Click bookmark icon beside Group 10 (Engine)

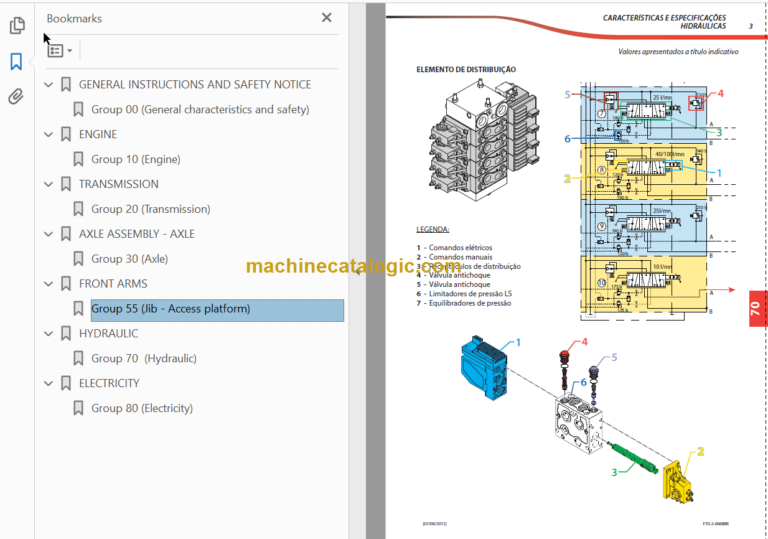pyautogui.click(x=78, y=159)
